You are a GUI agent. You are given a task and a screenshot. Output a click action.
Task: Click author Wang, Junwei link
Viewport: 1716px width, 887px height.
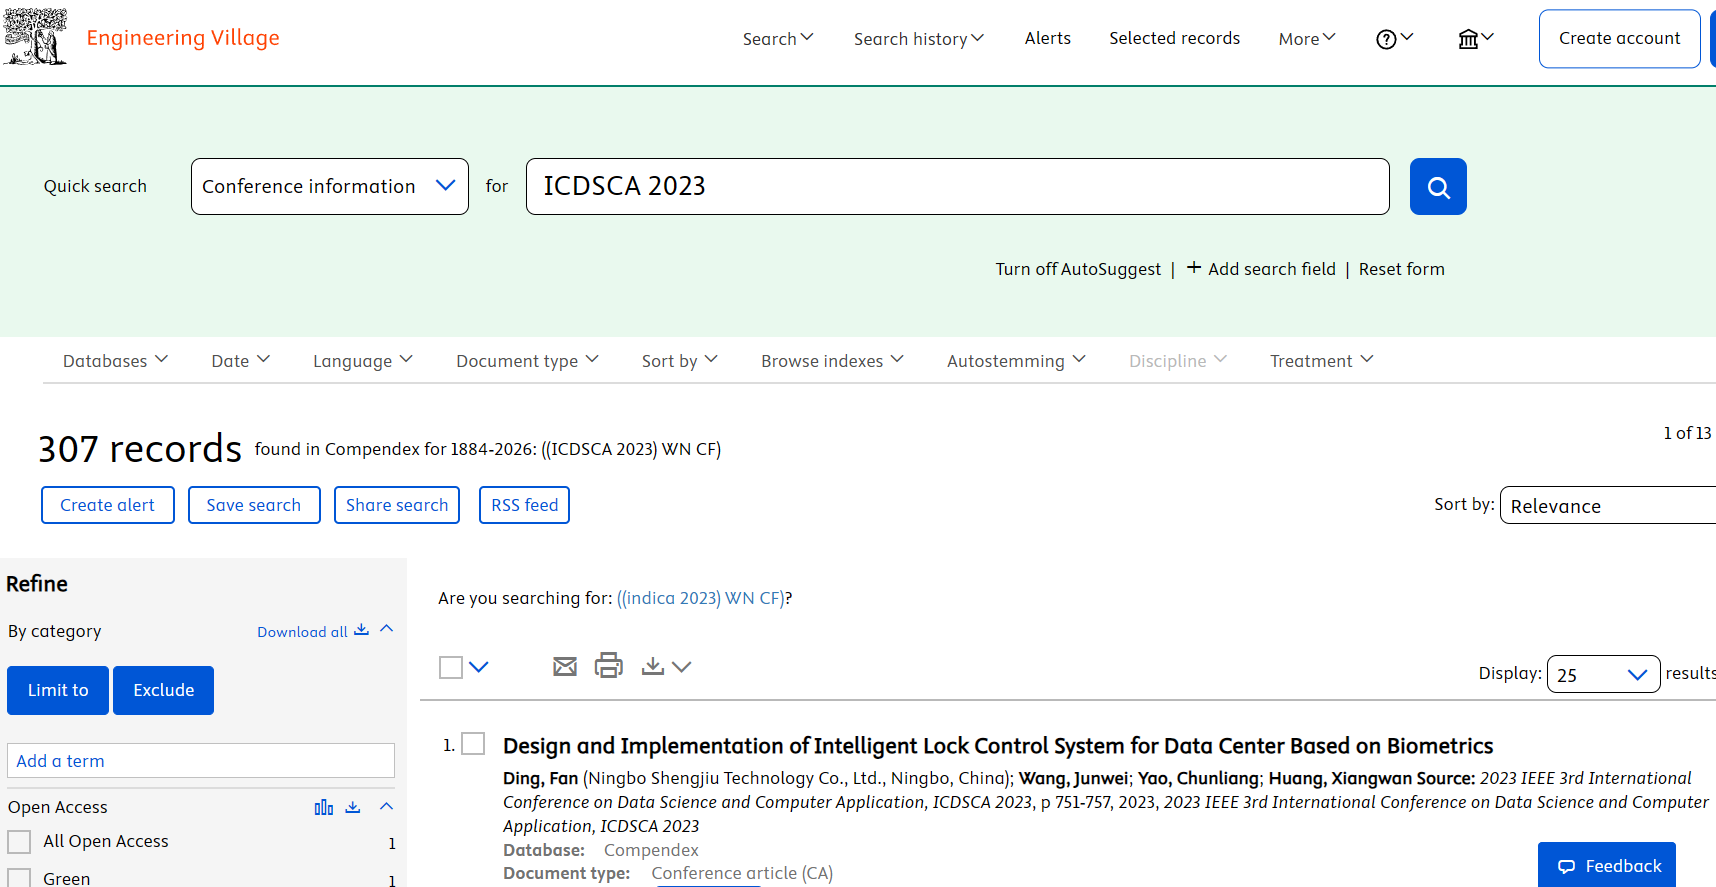click(1073, 778)
